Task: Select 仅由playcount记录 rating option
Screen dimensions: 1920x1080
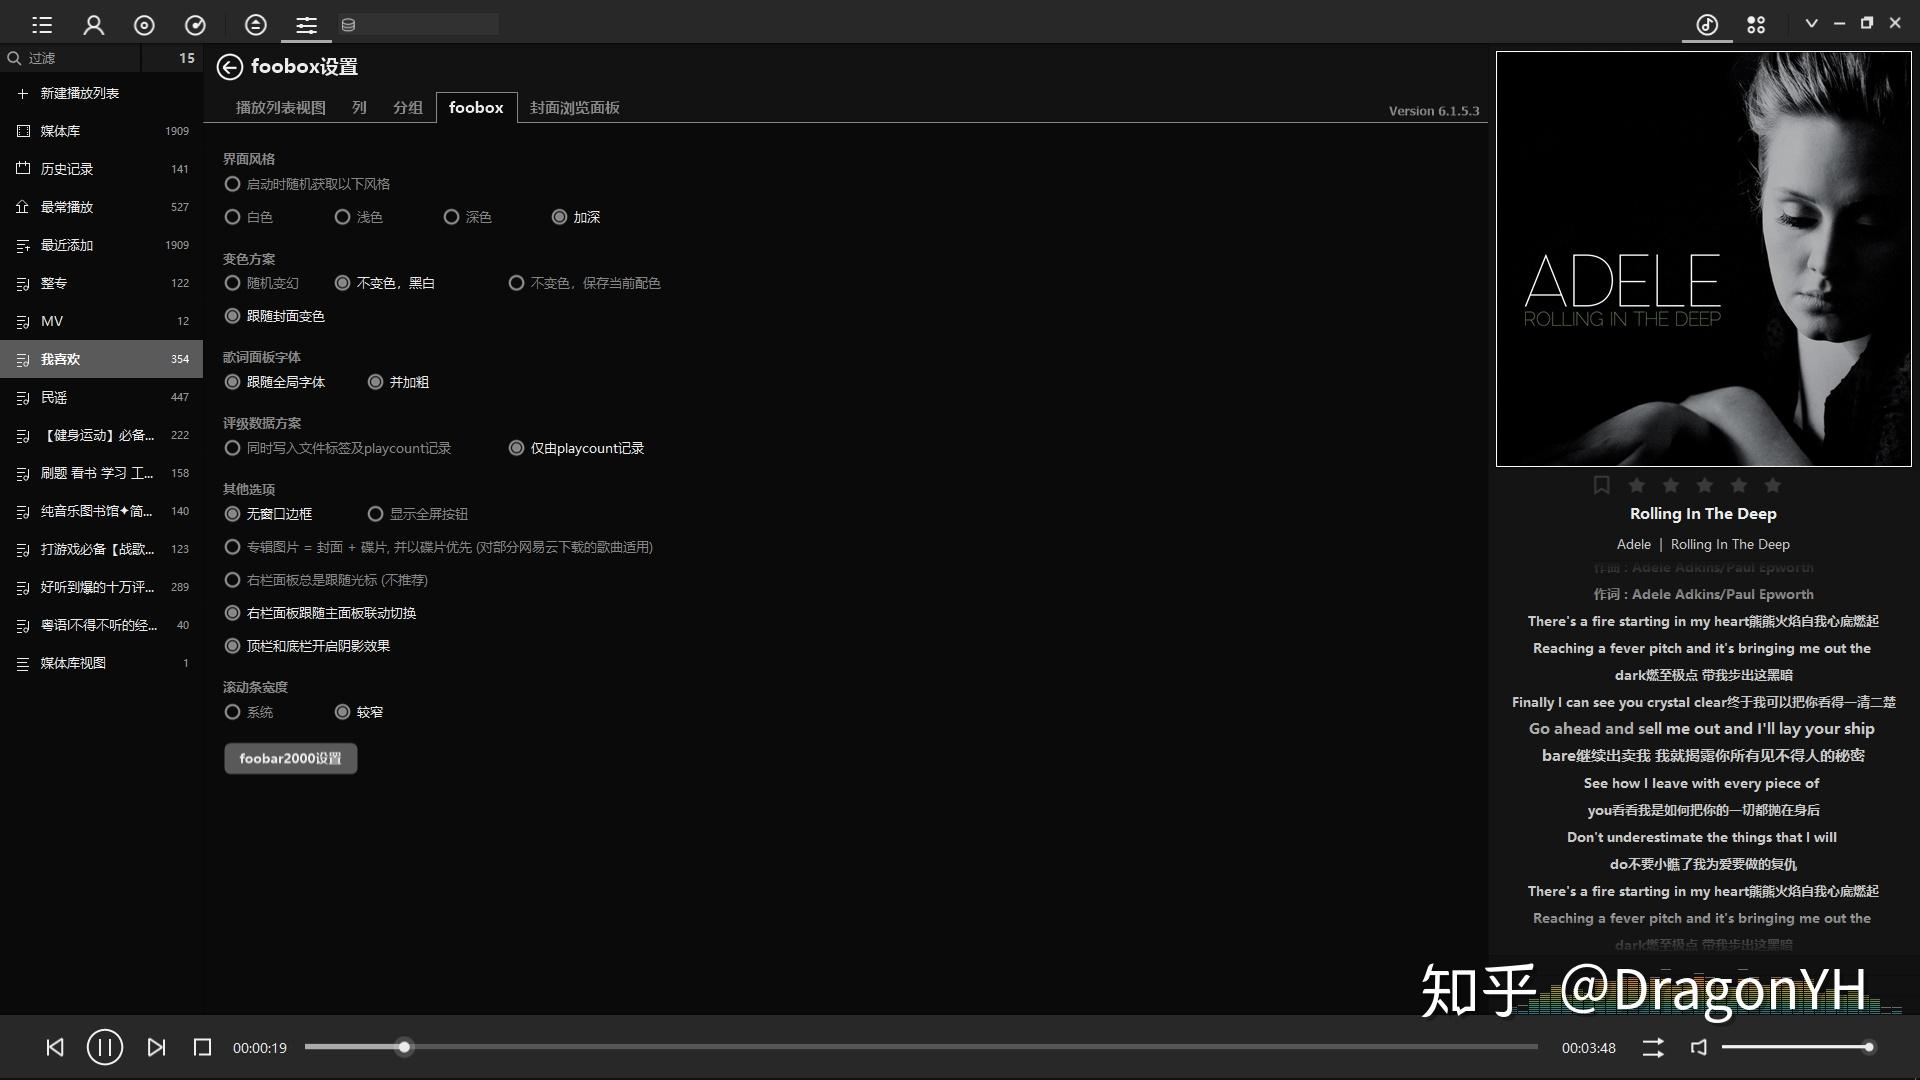Action: pyautogui.click(x=517, y=447)
